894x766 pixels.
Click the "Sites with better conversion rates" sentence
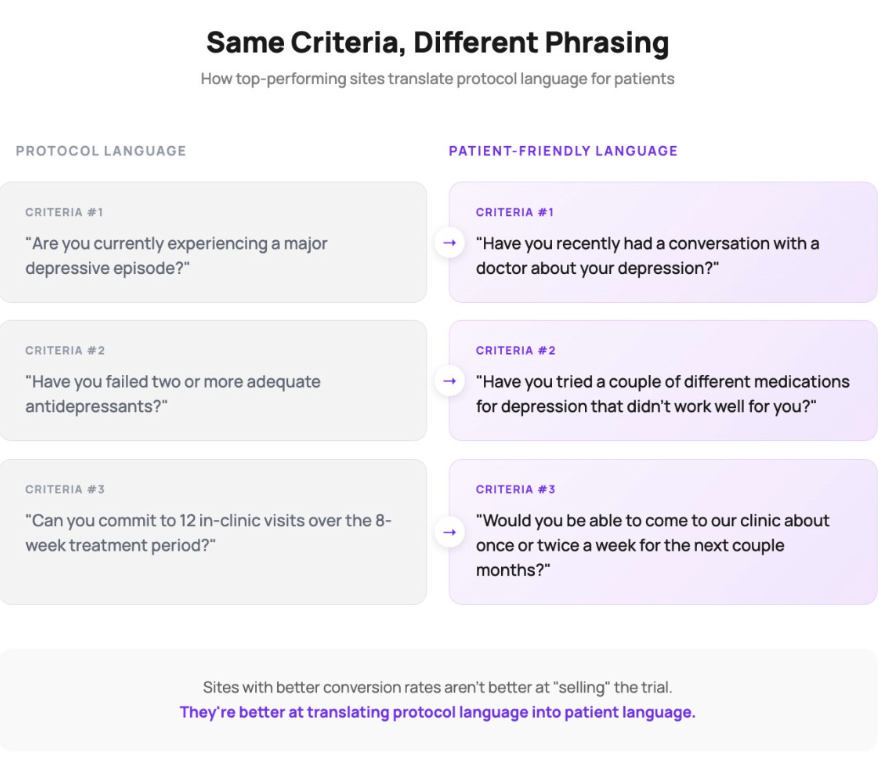click(437, 688)
